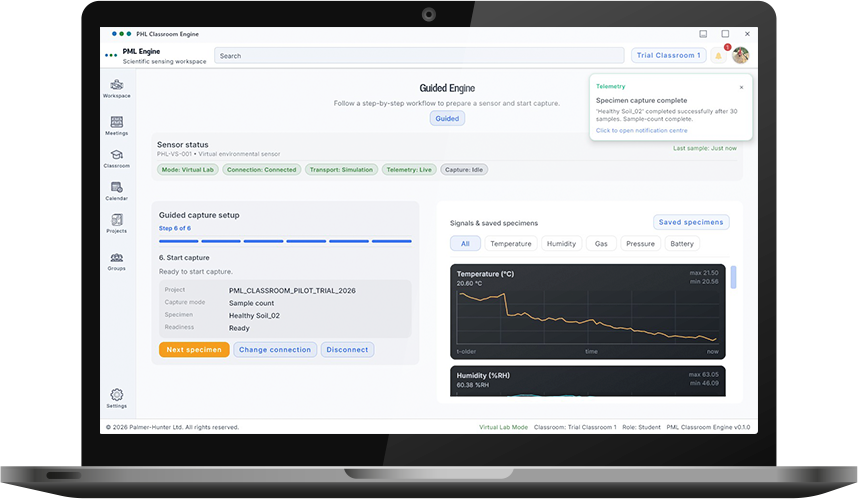Viewport: 858px width, 499px height.
Task: Click the Guided mode button
Action: [x=447, y=118]
